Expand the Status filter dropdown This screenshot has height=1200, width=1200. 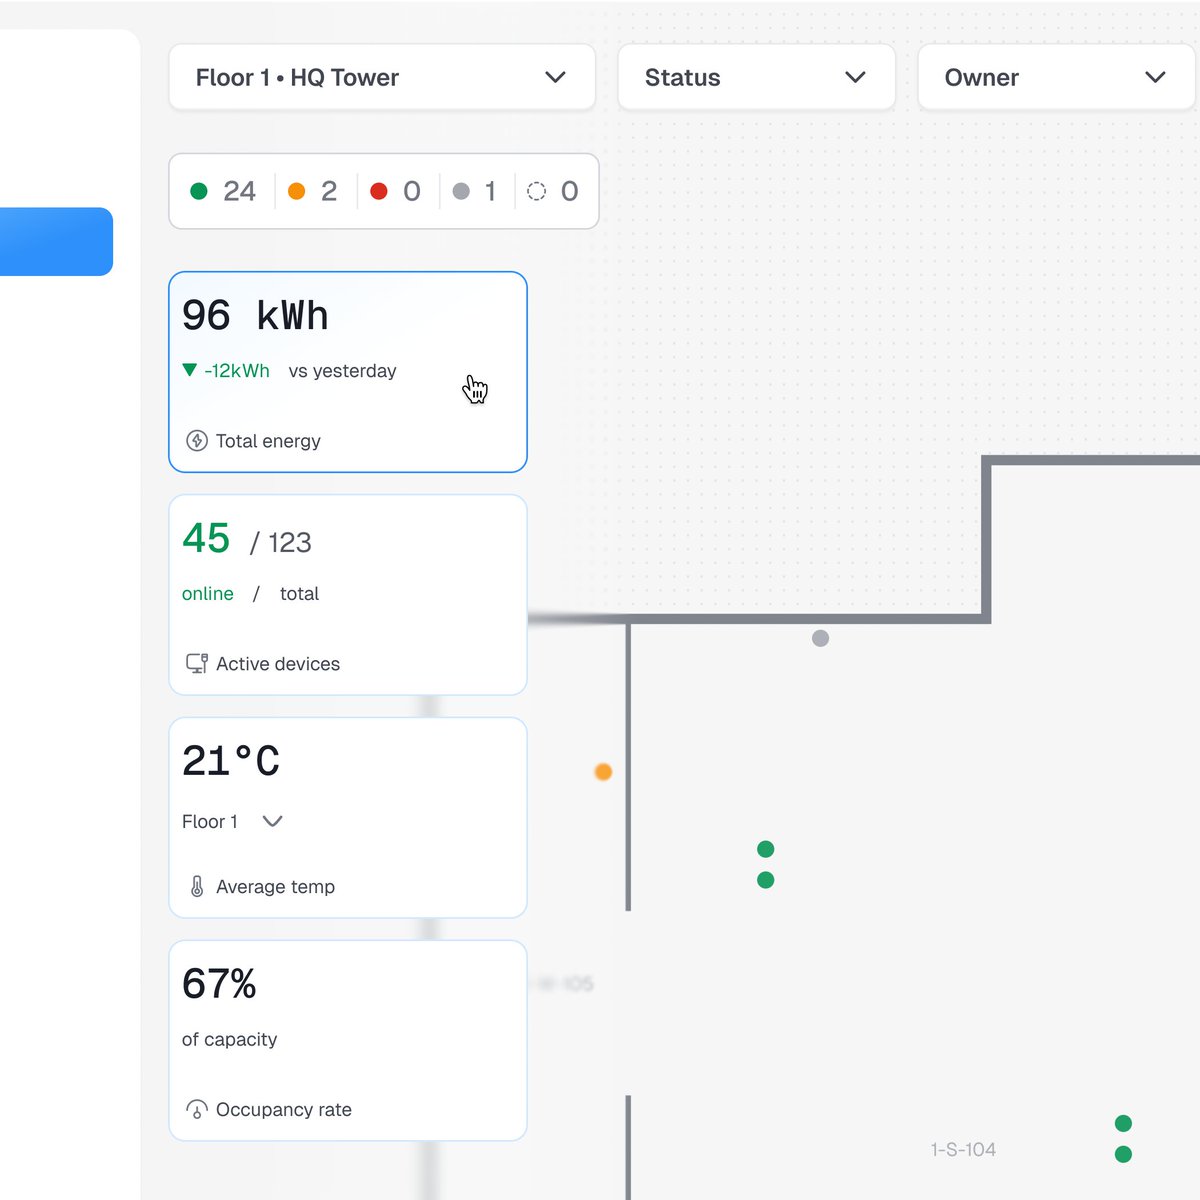click(x=756, y=77)
